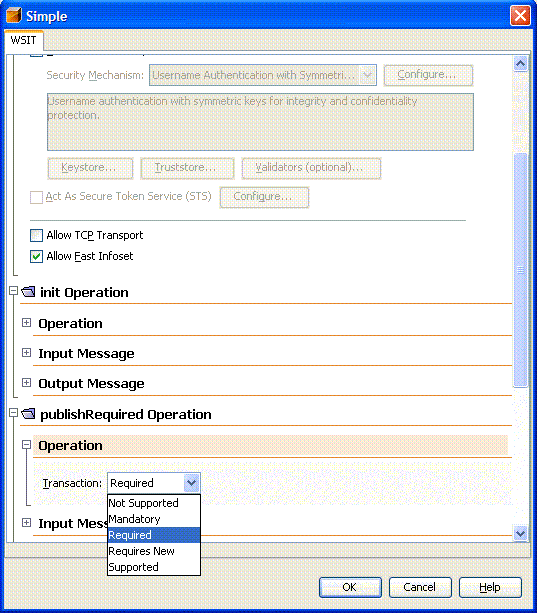Click the security mechanism description text area
Image resolution: width=538 pixels, height=613 pixels.
[x=260, y=122]
